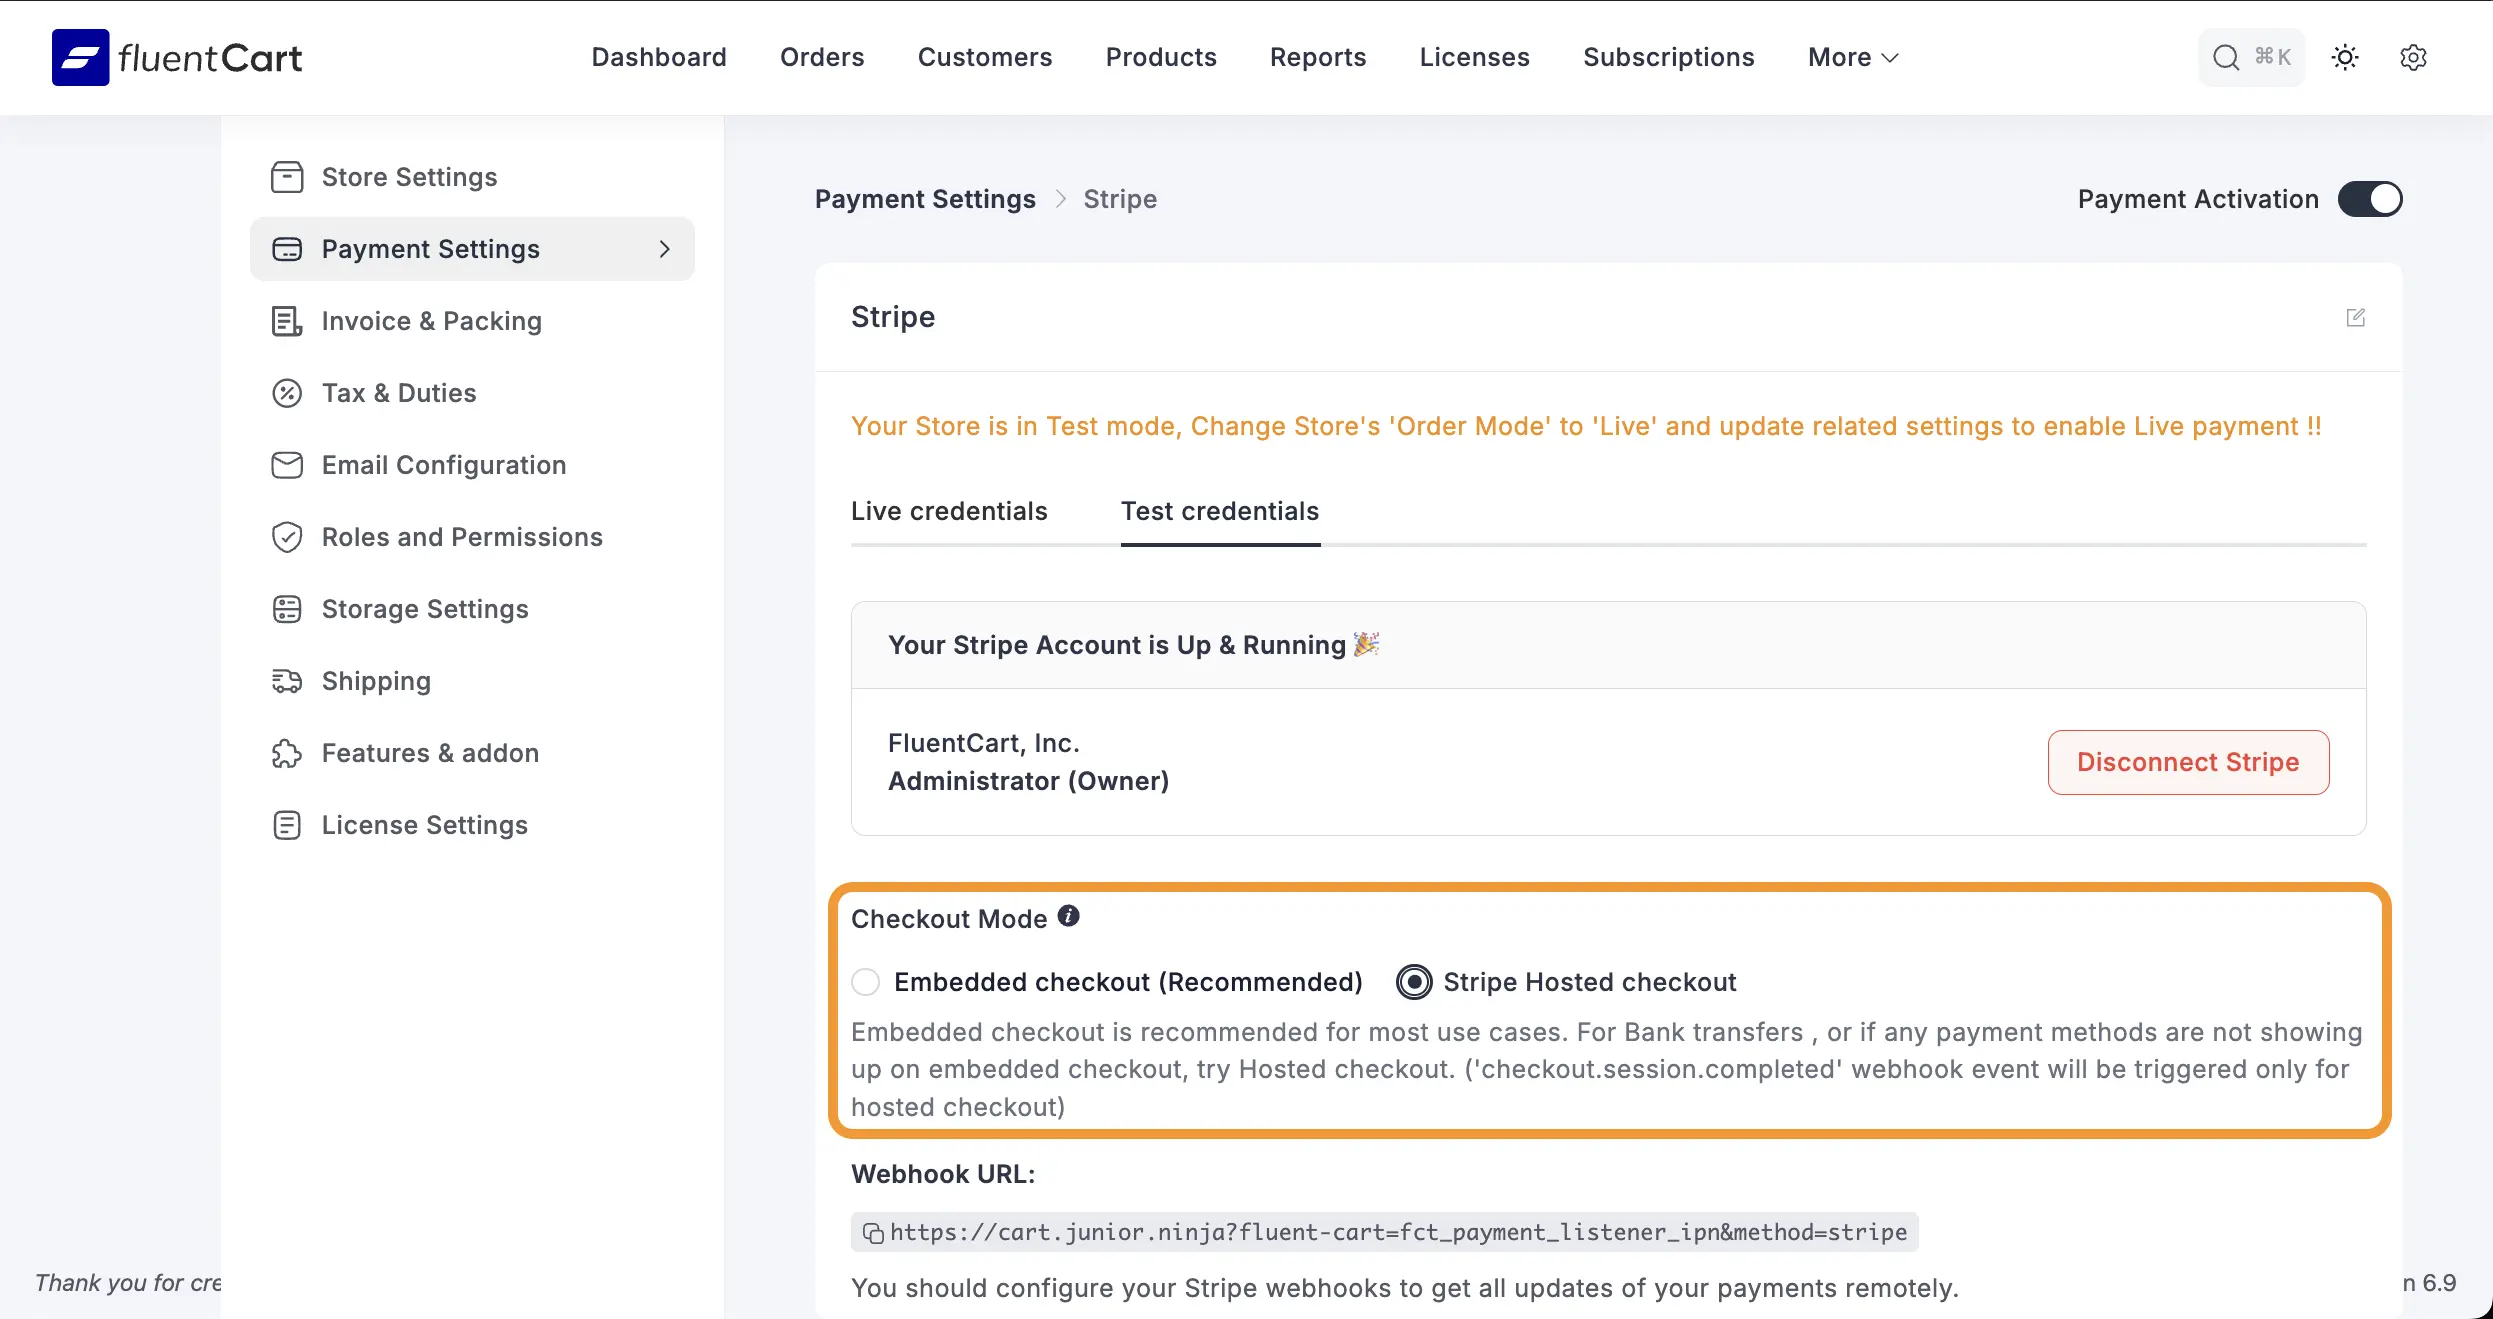This screenshot has height=1319, width=2493.
Task: Open the Subscriptions menu item
Action: click(x=1668, y=57)
